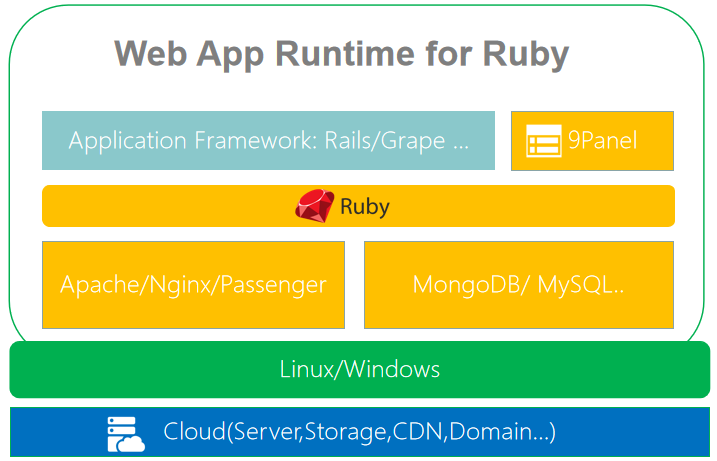Click the 'Cloud(Server,Storage,CDN,Domain...)' text
This screenshot has width=717, height=461.
pos(359,432)
